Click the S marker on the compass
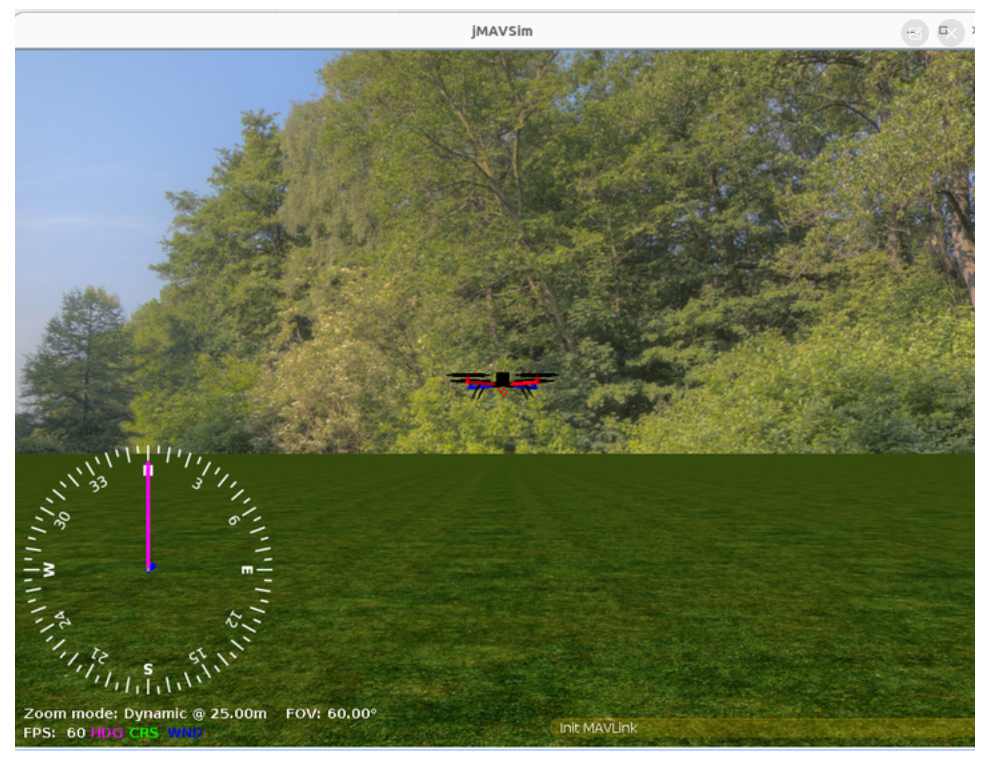The height and width of the screenshot is (758, 994). point(148,669)
